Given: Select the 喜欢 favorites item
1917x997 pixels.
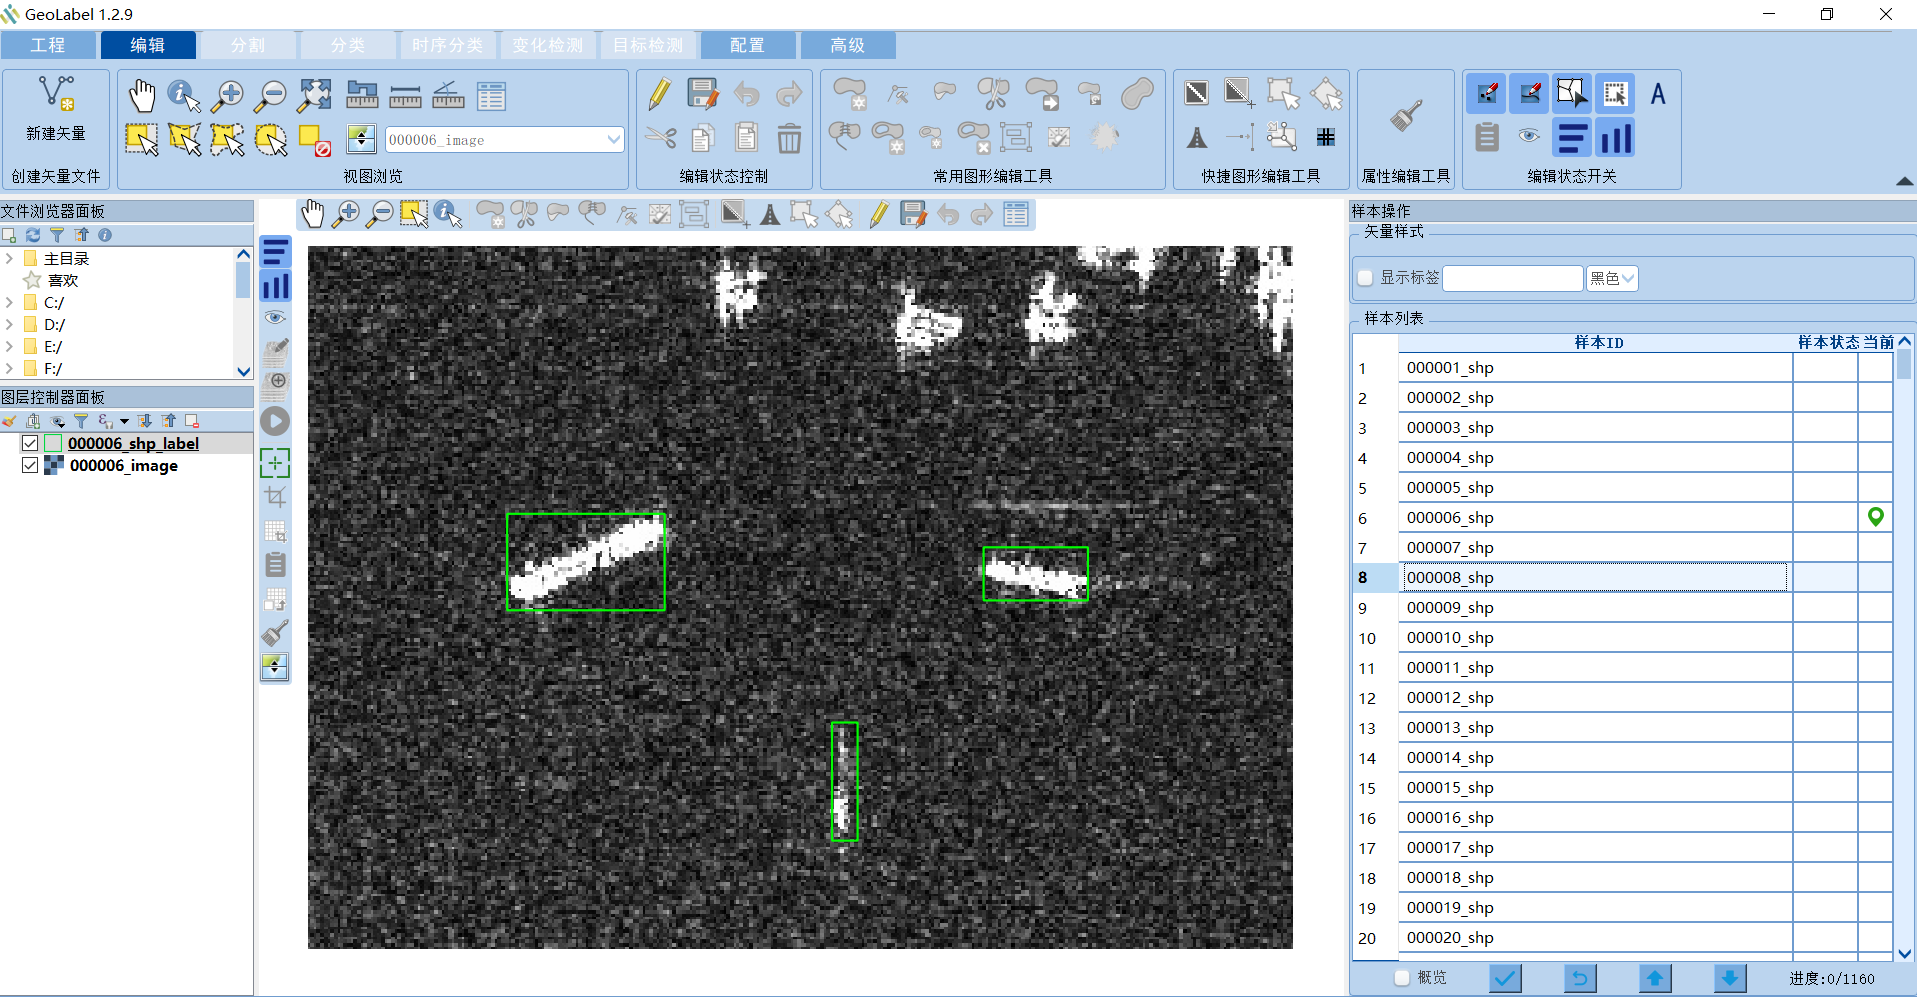Looking at the screenshot, I should pos(63,280).
